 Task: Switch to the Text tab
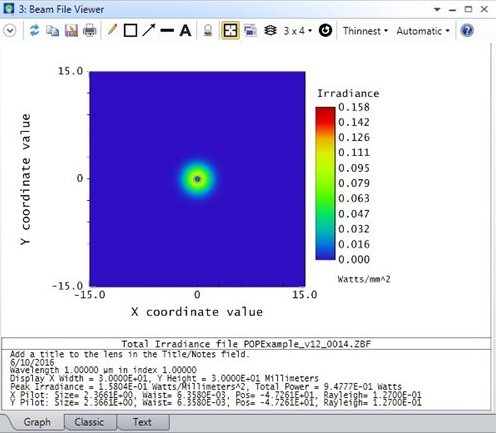tap(142, 422)
